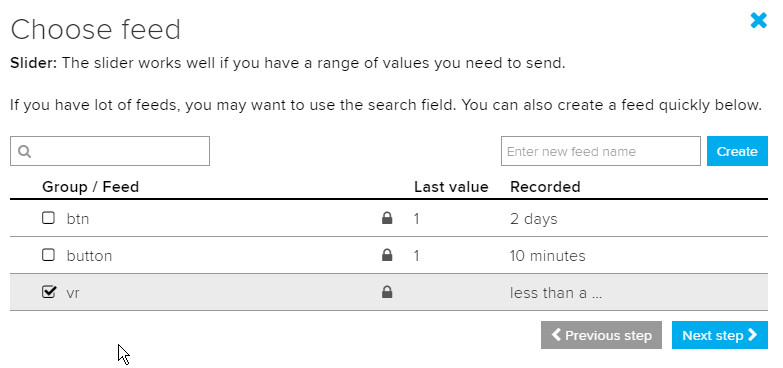Check the btn feed checkbox
The height and width of the screenshot is (368, 783).
point(48,218)
